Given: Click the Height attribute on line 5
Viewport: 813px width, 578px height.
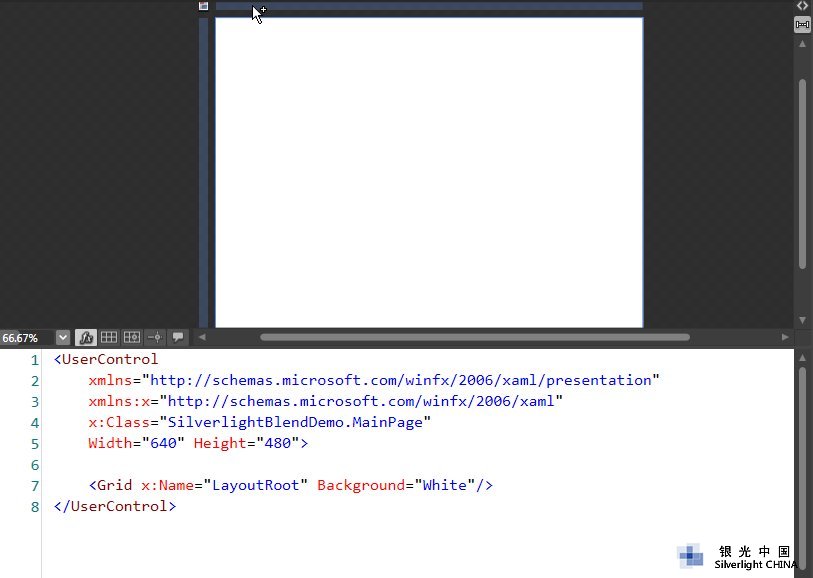Looking at the screenshot, I should 220,443.
